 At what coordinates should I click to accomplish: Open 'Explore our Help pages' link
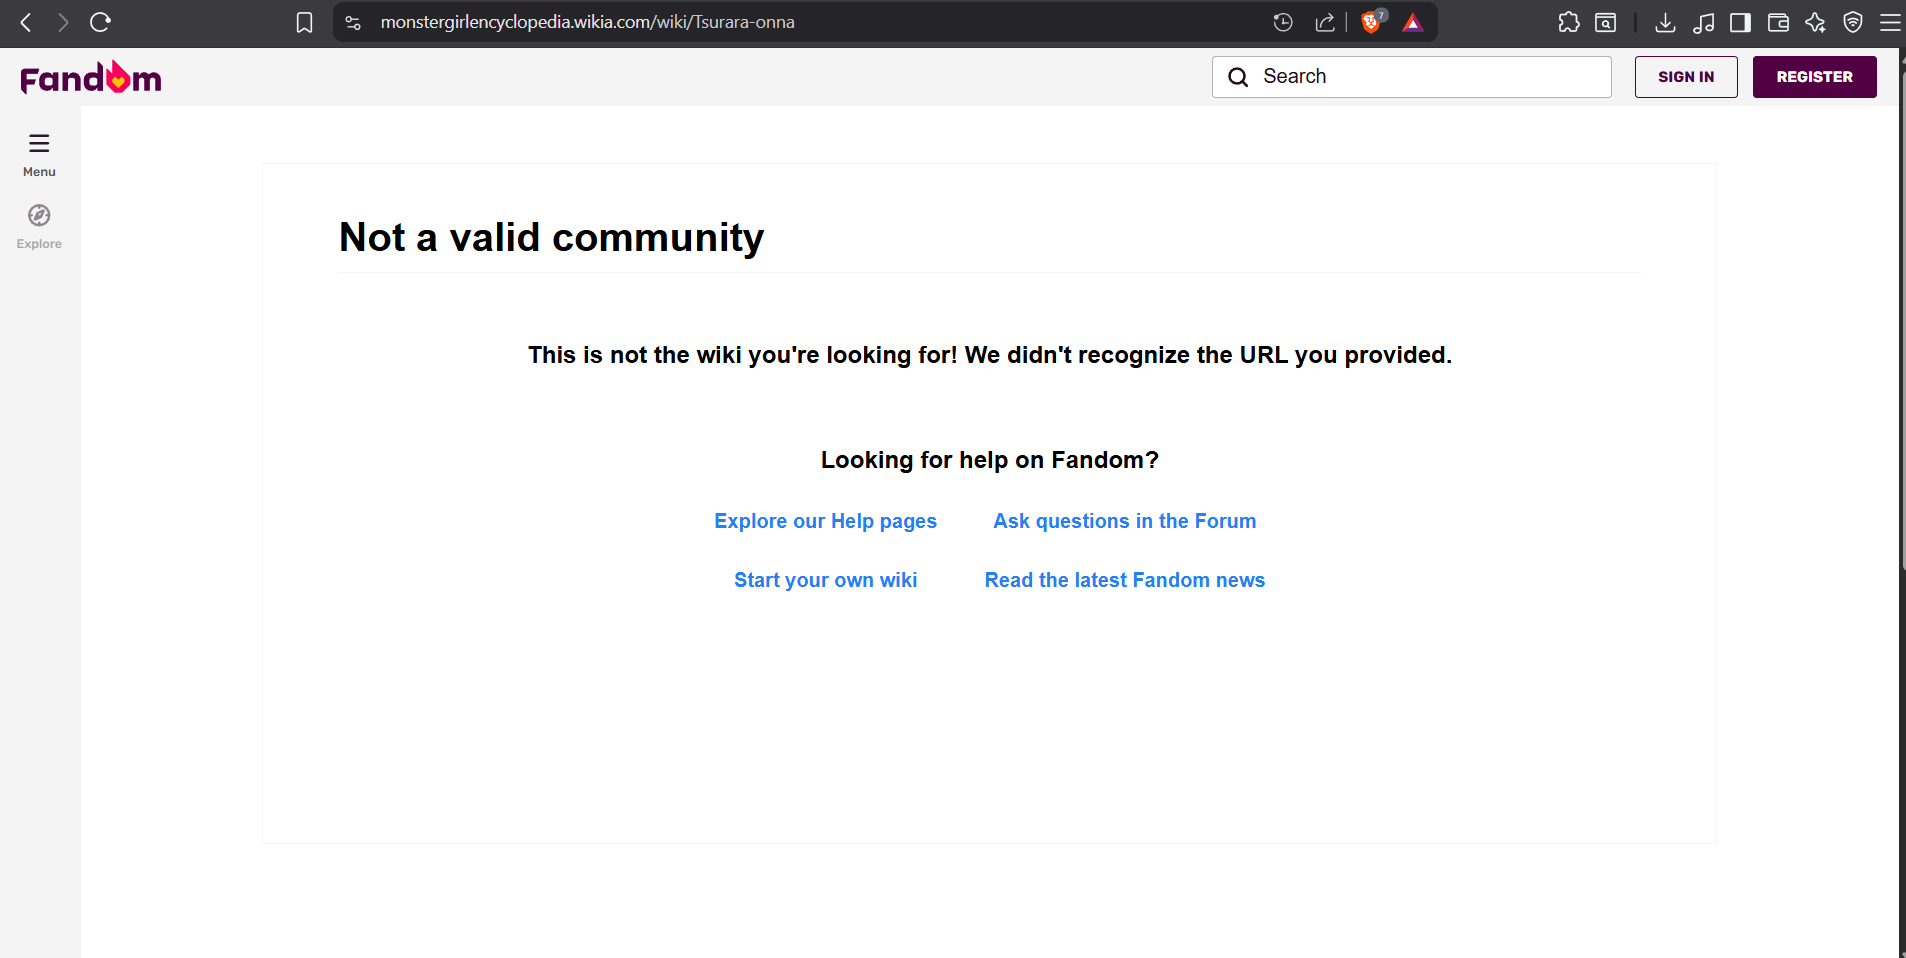(x=825, y=521)
